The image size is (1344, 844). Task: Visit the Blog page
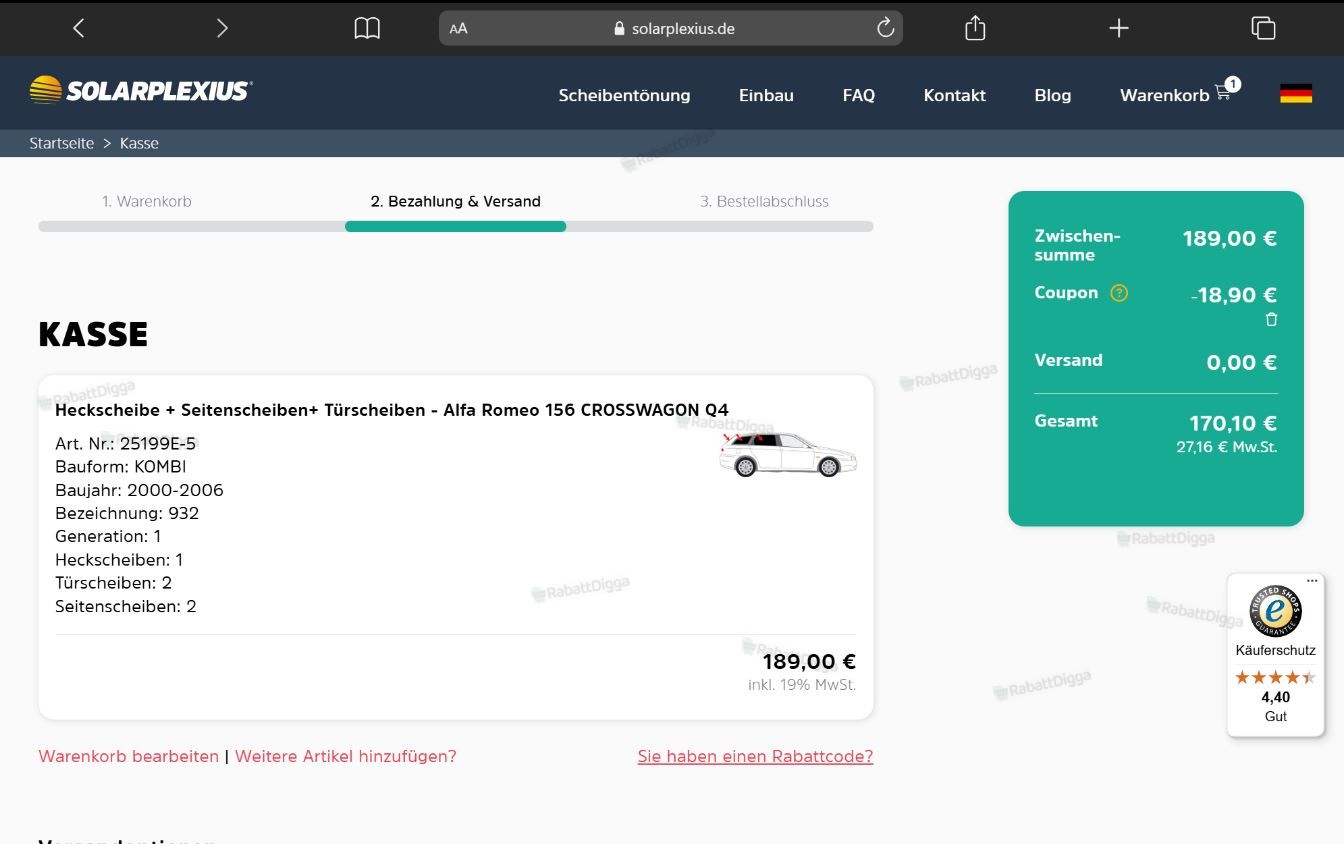(x=1052, y=95)
